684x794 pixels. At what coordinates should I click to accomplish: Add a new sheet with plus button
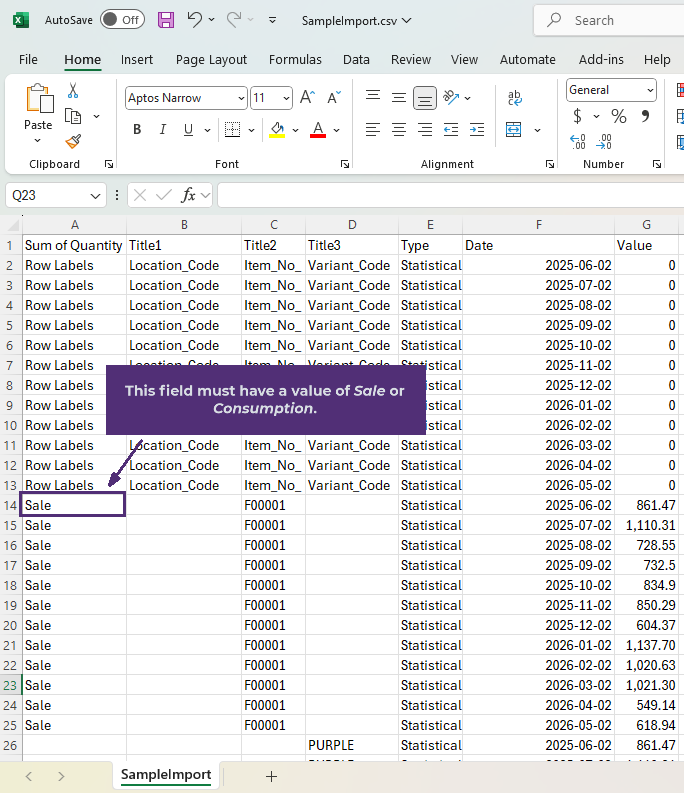point(271,776)
